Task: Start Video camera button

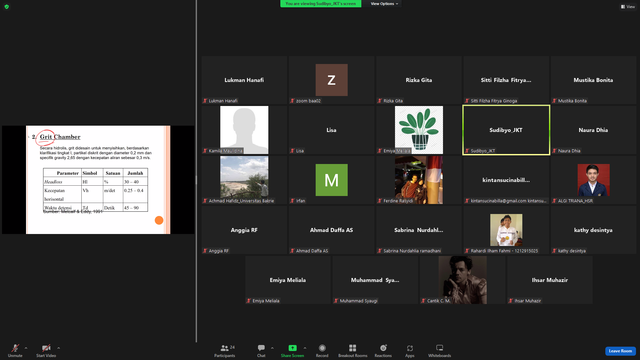Action: 46,350
